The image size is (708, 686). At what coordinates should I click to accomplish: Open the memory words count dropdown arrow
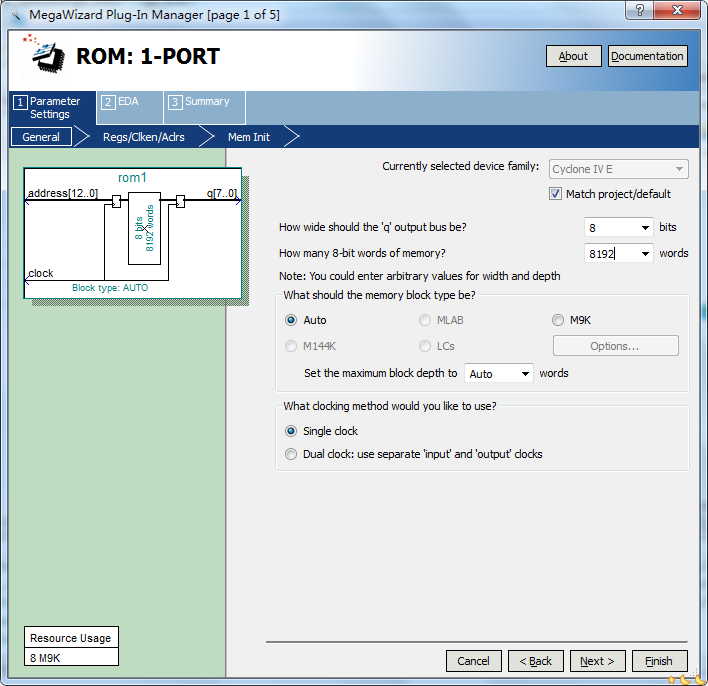pos(645,254)
